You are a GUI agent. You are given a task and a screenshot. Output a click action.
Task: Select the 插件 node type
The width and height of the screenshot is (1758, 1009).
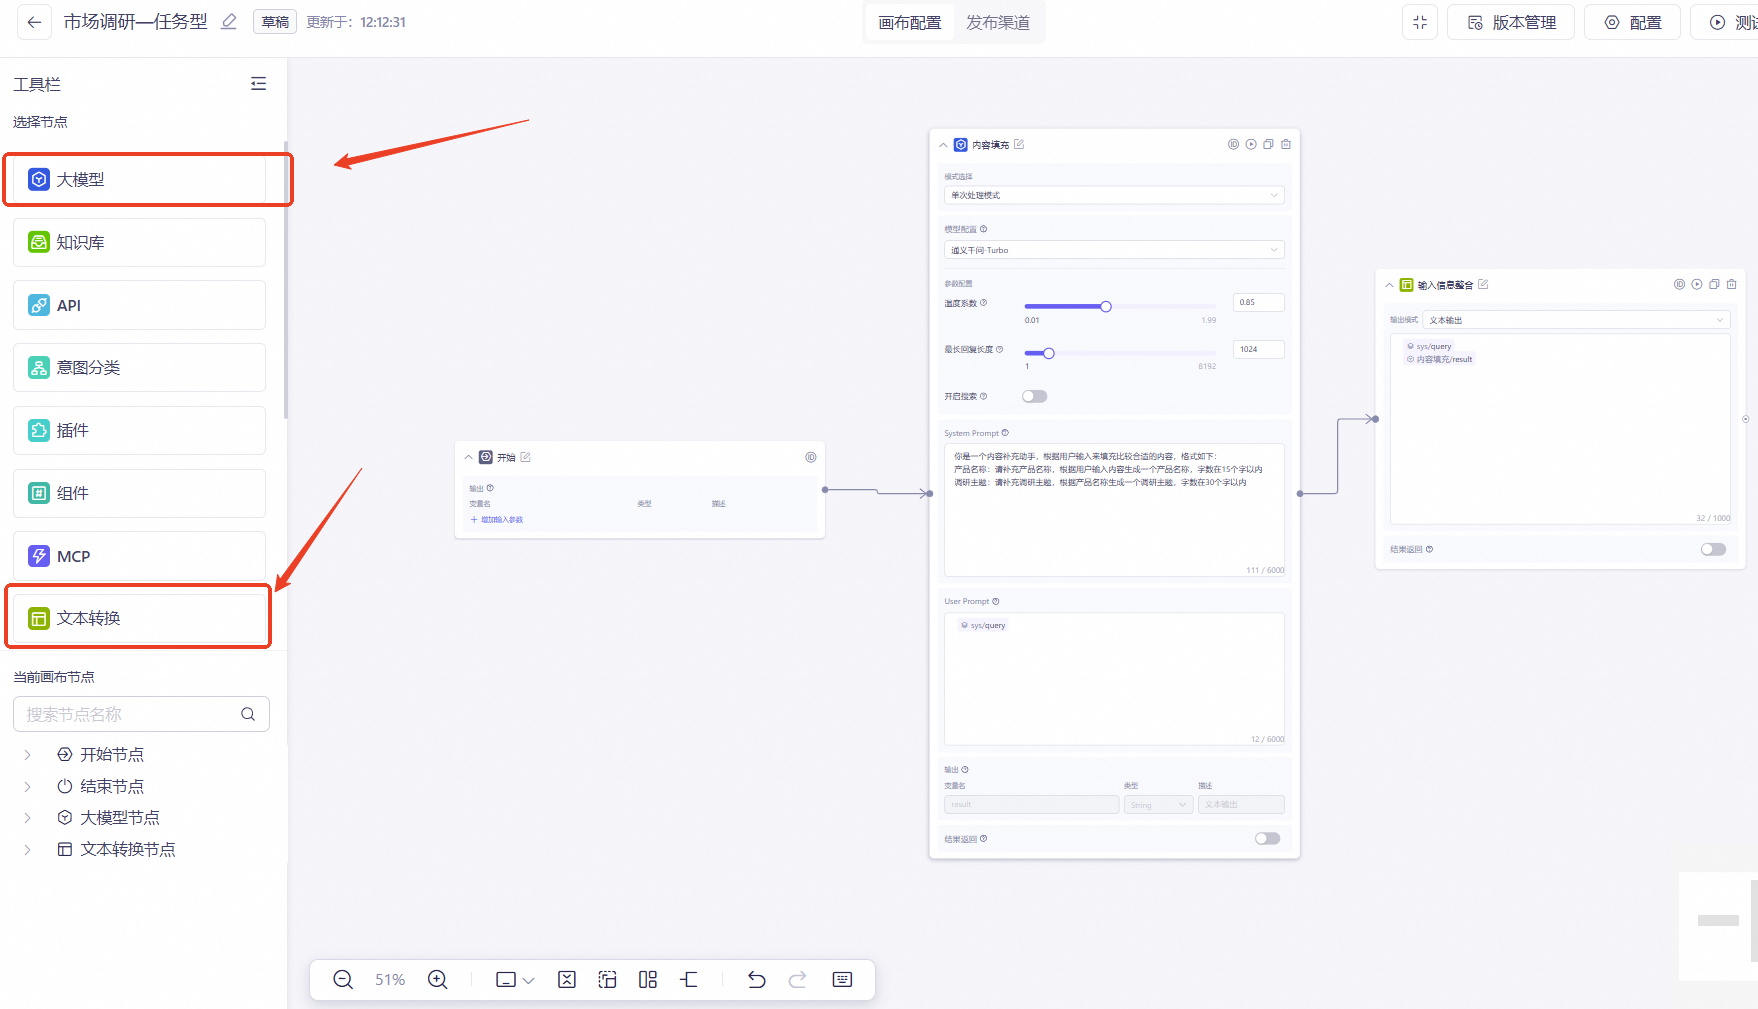pos(139,430)
